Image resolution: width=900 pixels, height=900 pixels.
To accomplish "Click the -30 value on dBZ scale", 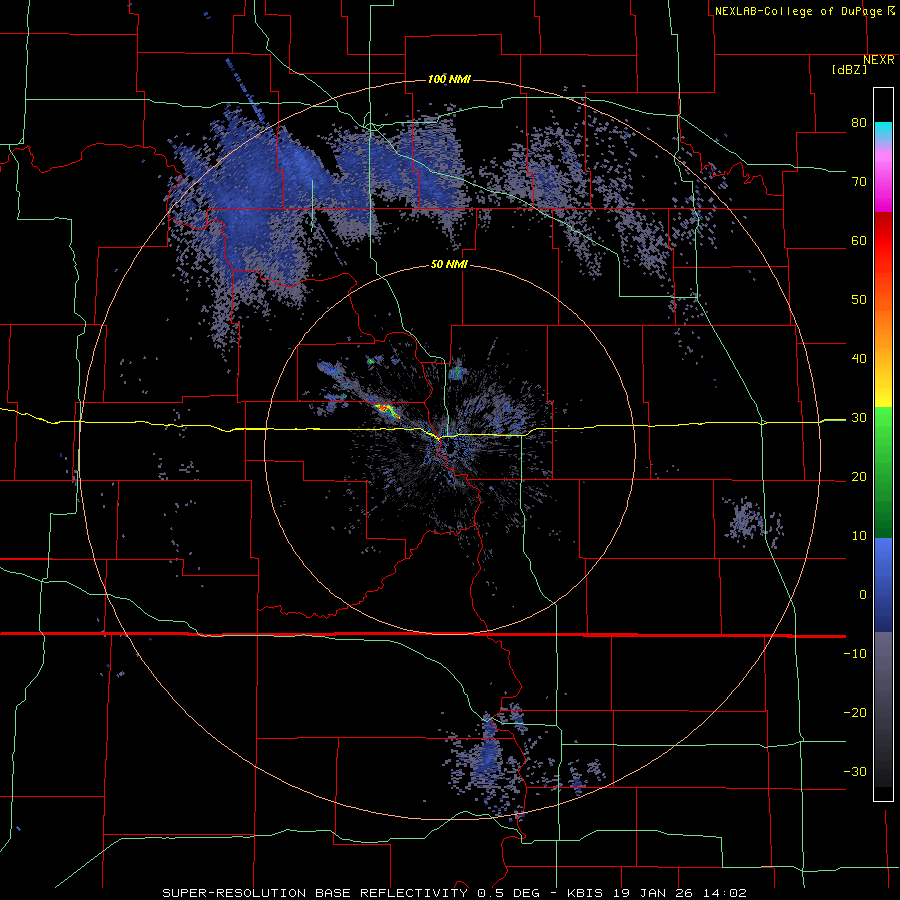I will [855, 772].
